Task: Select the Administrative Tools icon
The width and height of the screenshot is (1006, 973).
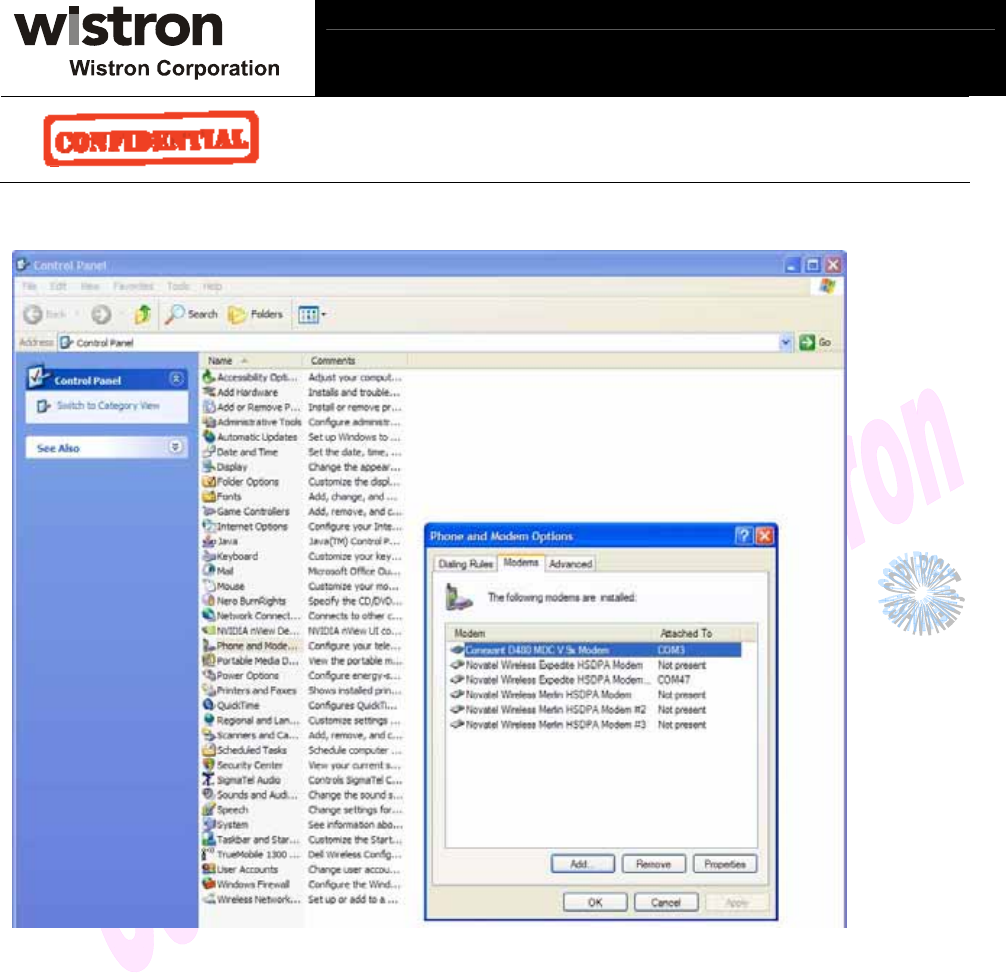Action: [x=209, y=421]
